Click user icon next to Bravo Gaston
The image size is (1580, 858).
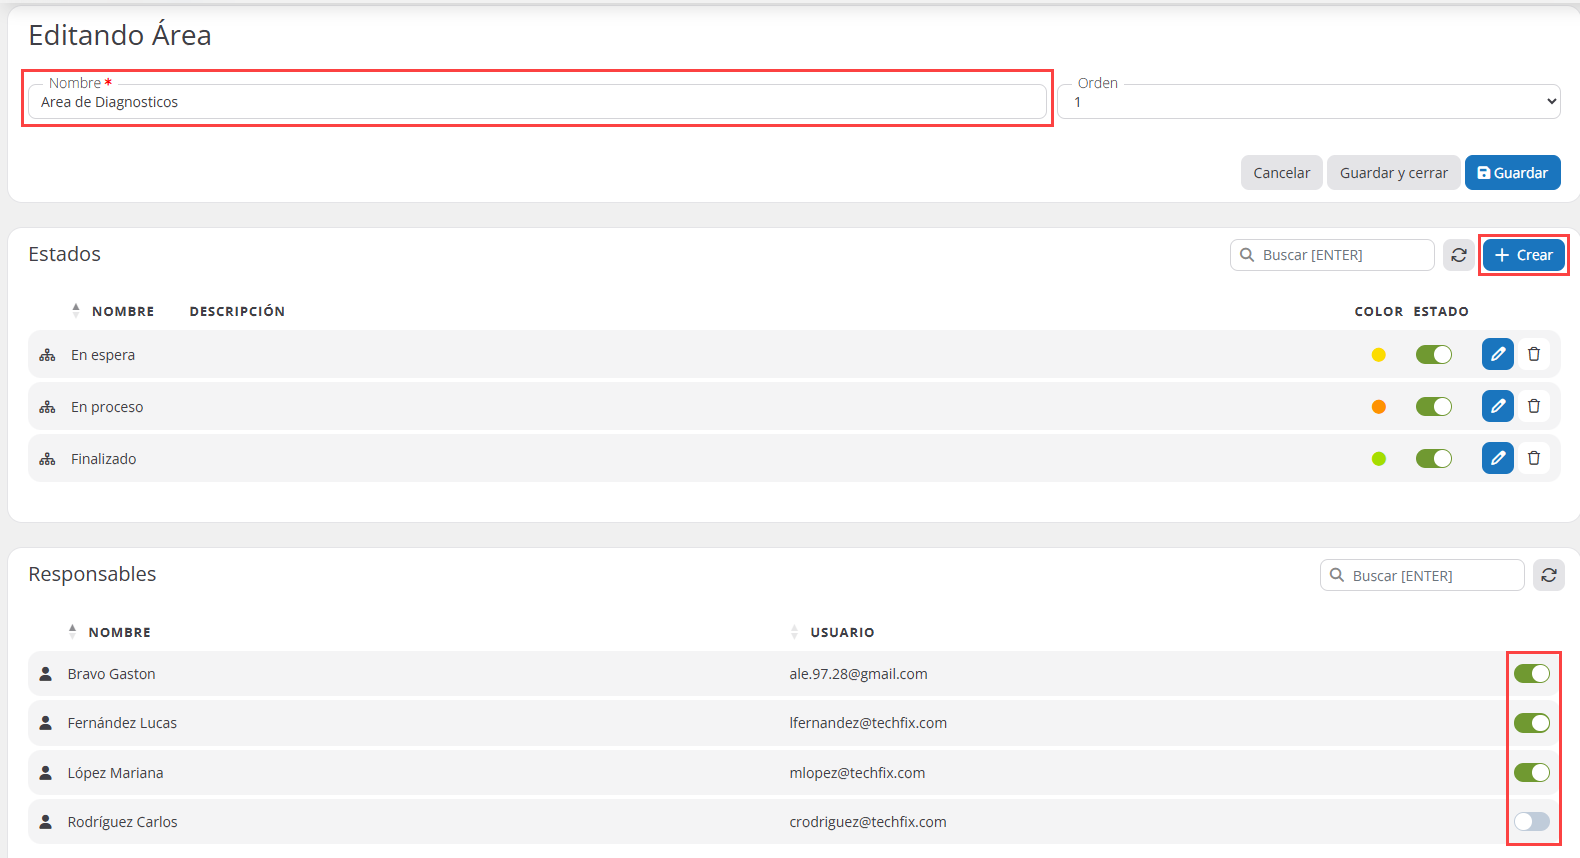click(x=45, y=674)
